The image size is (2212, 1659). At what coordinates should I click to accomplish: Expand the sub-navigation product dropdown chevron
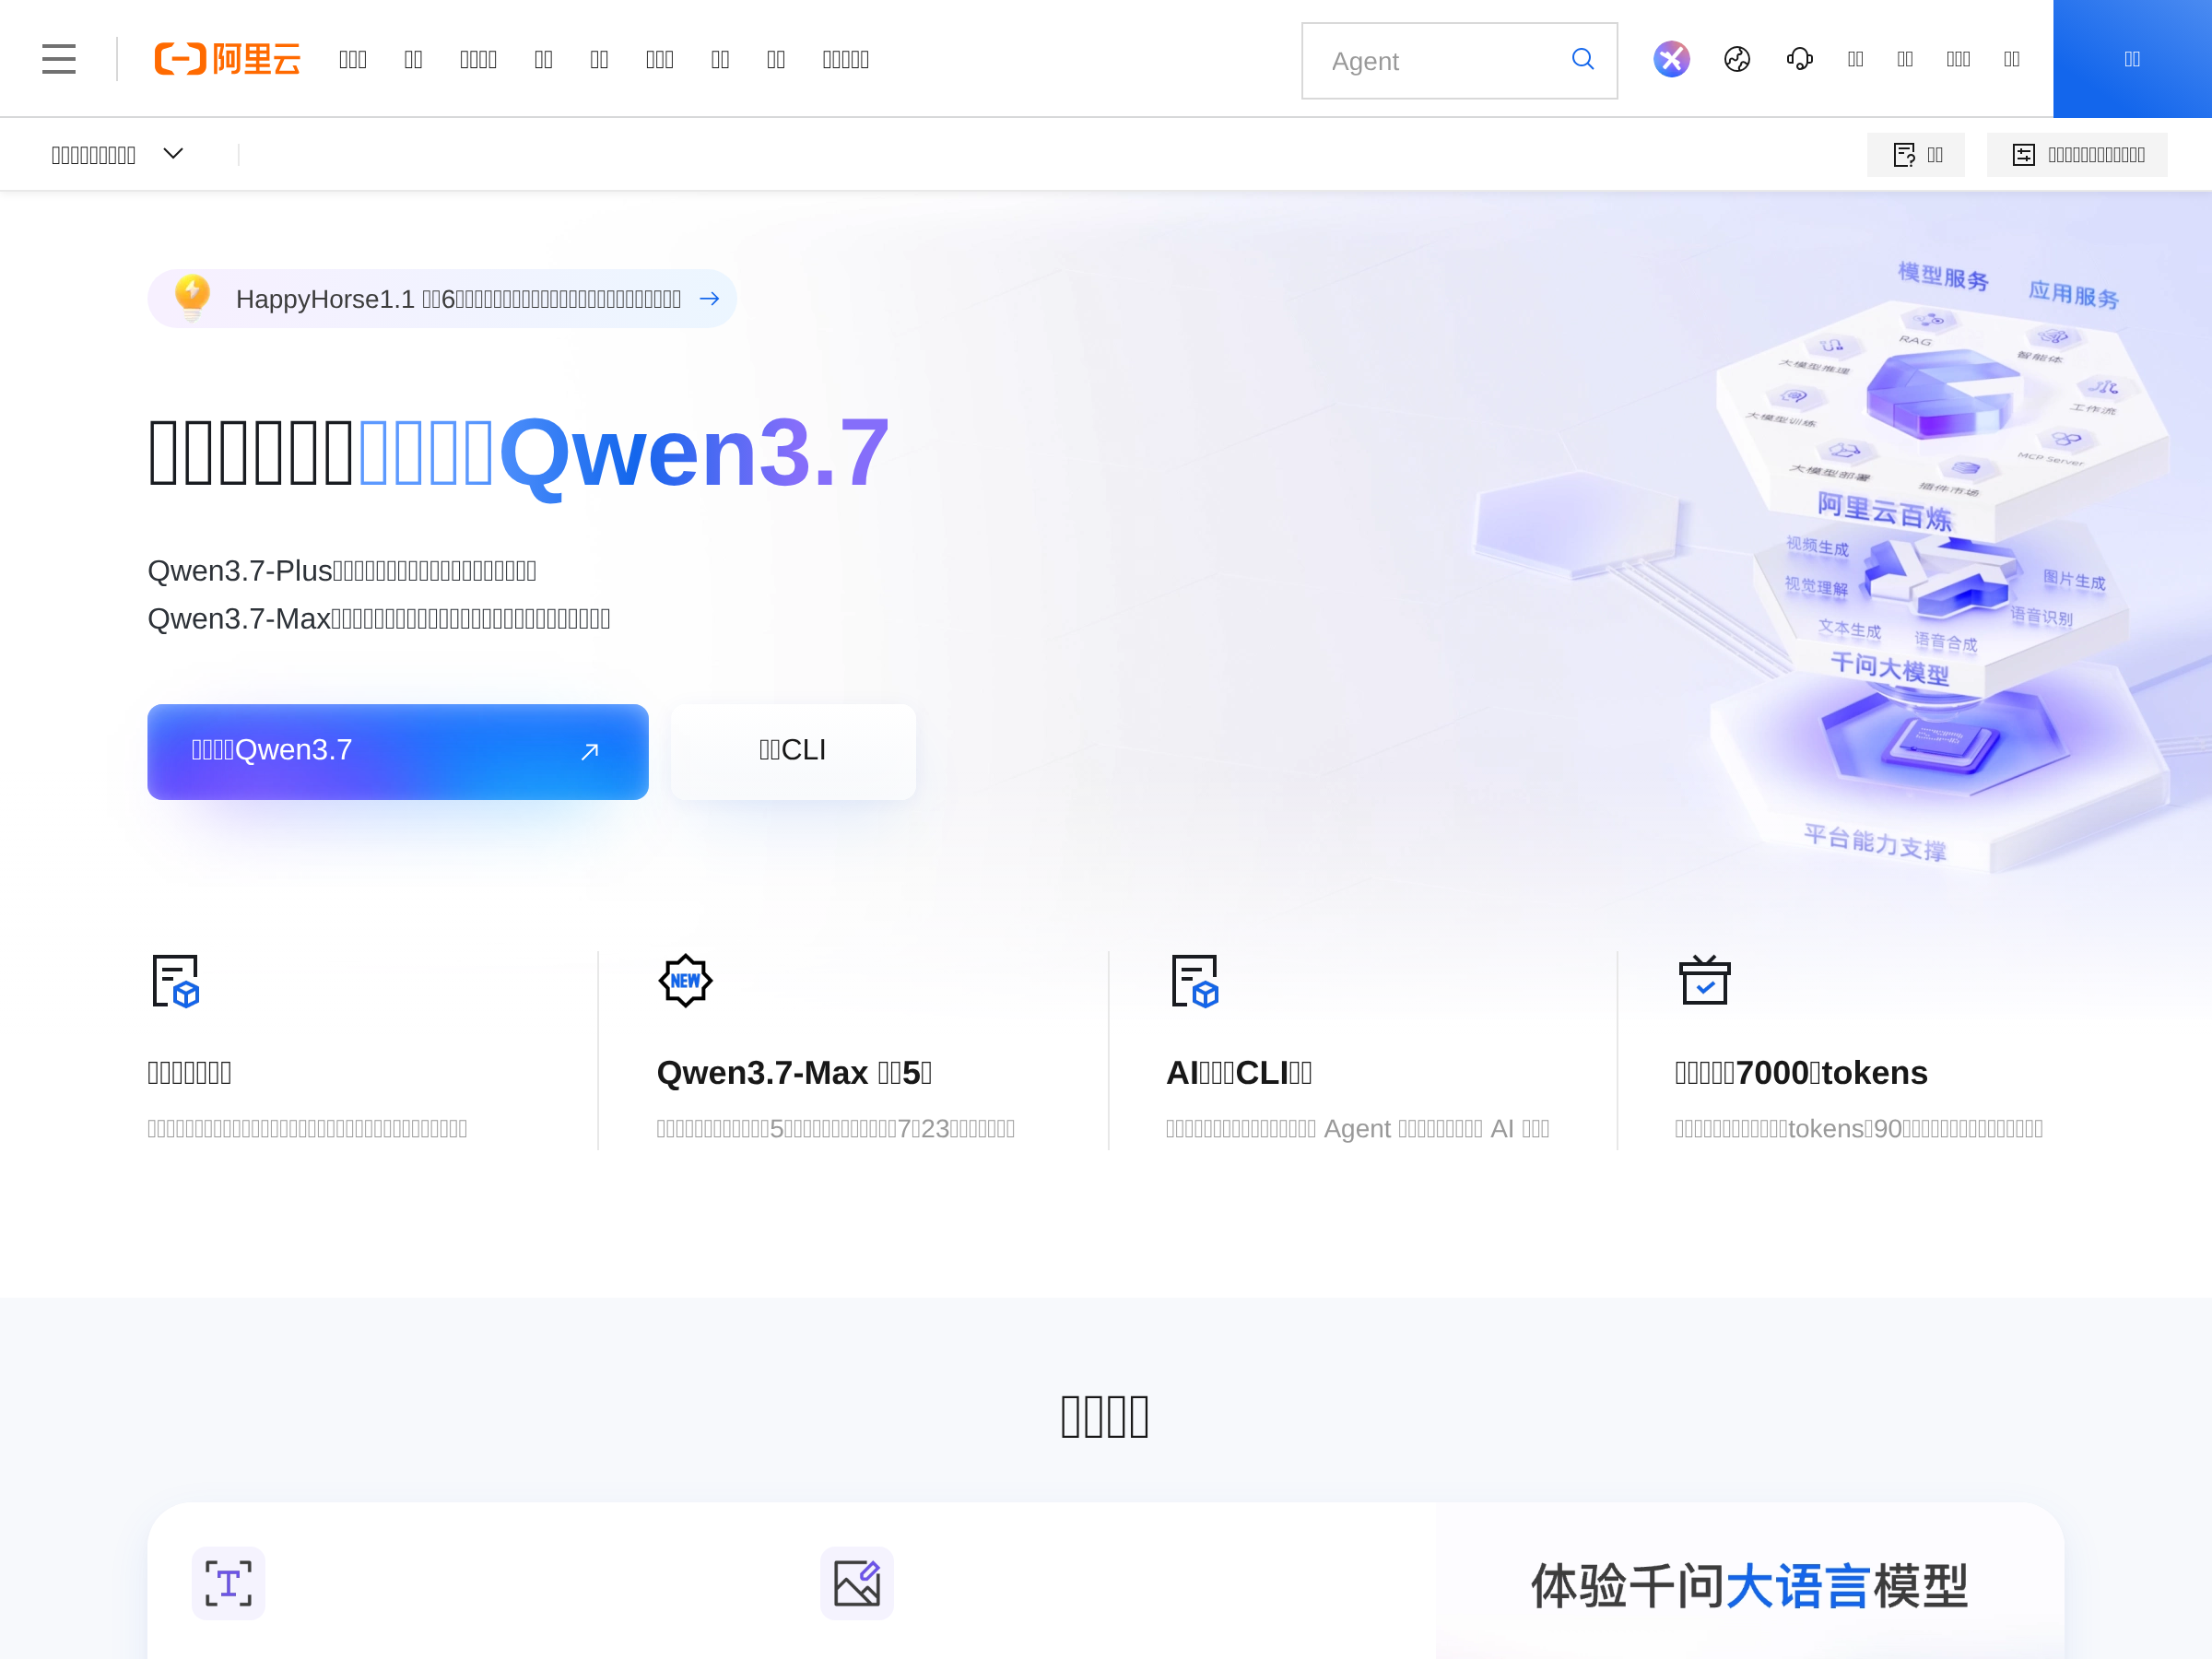tap(173, 154)
